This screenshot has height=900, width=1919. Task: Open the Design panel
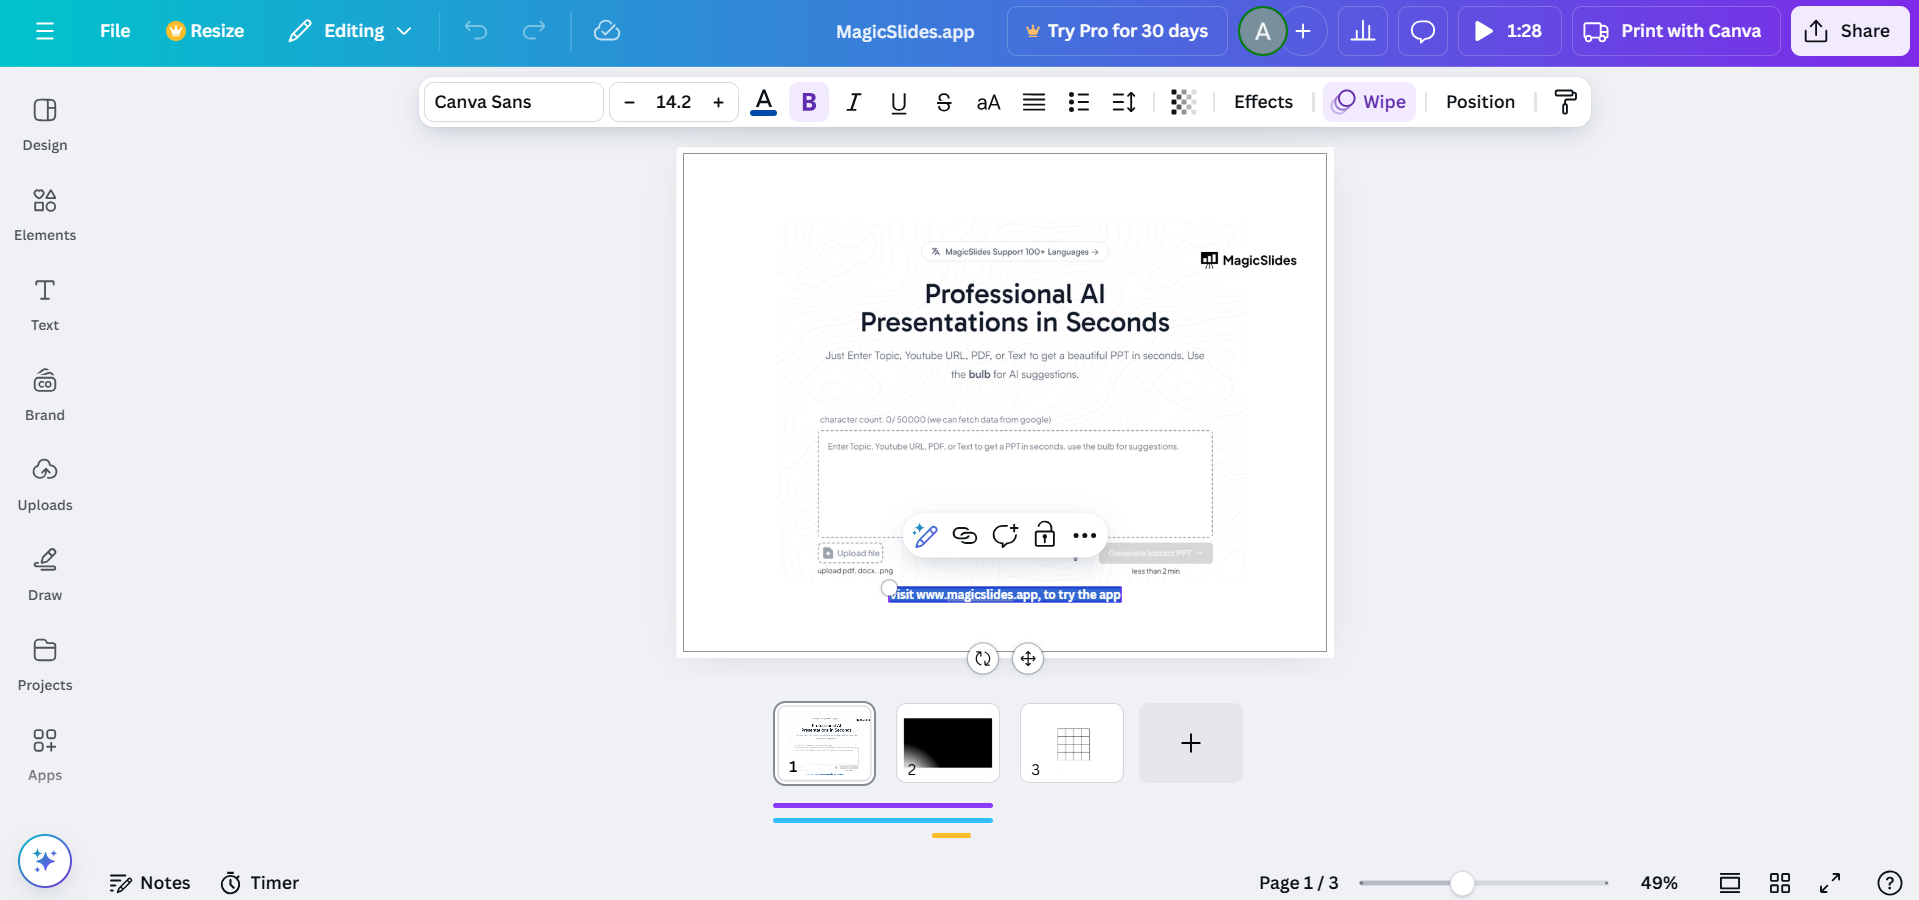coord(45,124)
